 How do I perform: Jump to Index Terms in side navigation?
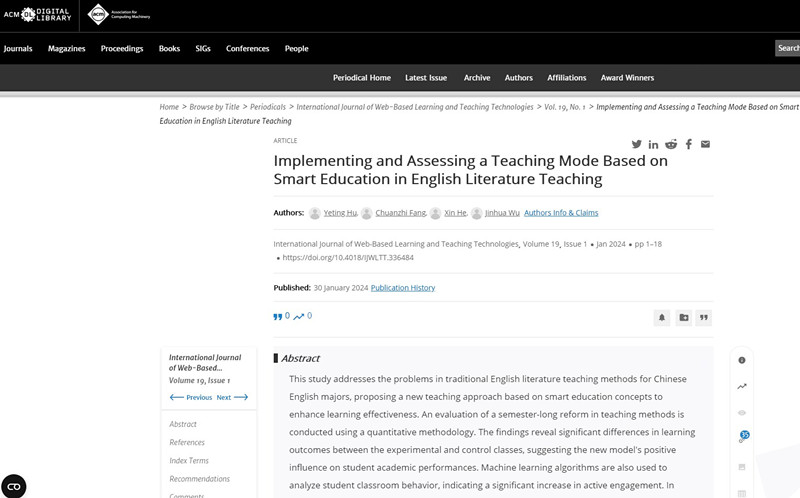pyautogui.click(x=189, y=461)
